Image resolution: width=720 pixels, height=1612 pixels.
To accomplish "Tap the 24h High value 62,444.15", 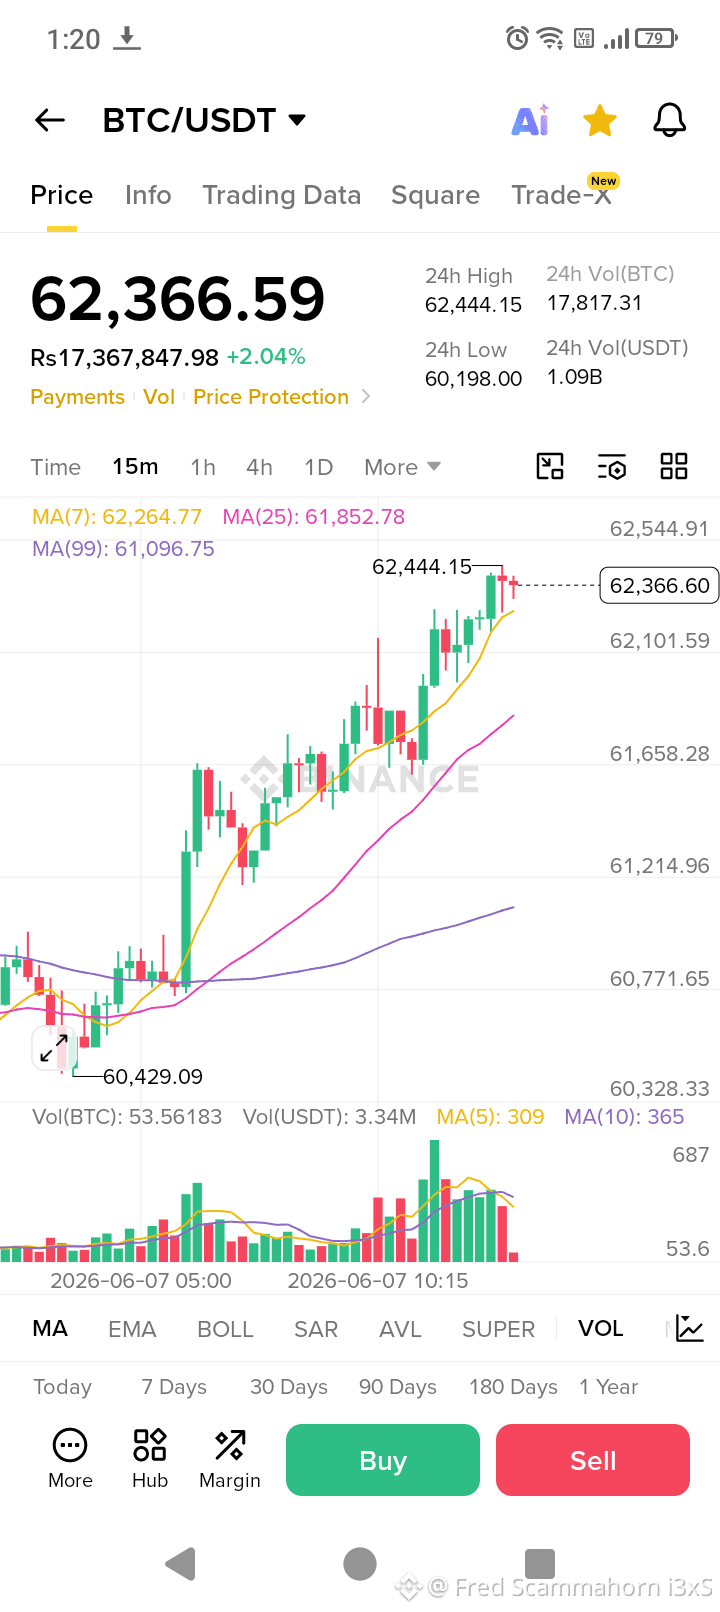I will point(473,305).
